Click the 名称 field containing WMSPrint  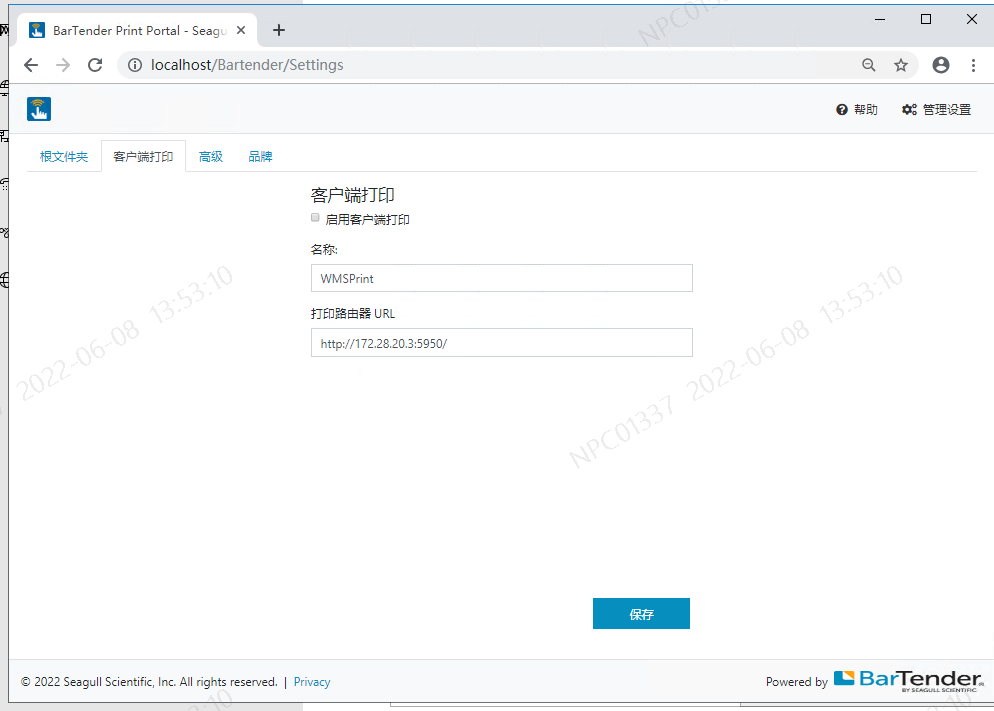tap(500, 278)
